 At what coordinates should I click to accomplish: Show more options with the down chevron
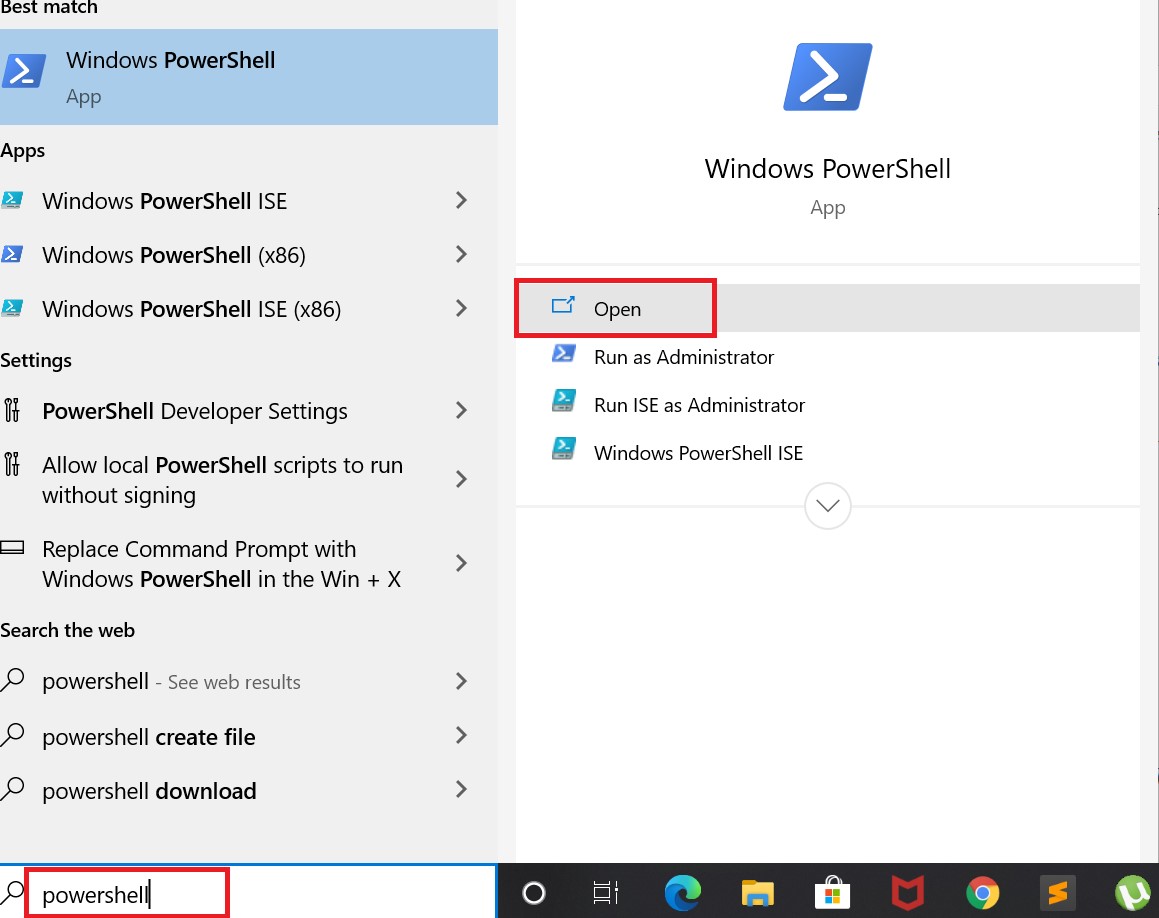[x=827, y=507]
